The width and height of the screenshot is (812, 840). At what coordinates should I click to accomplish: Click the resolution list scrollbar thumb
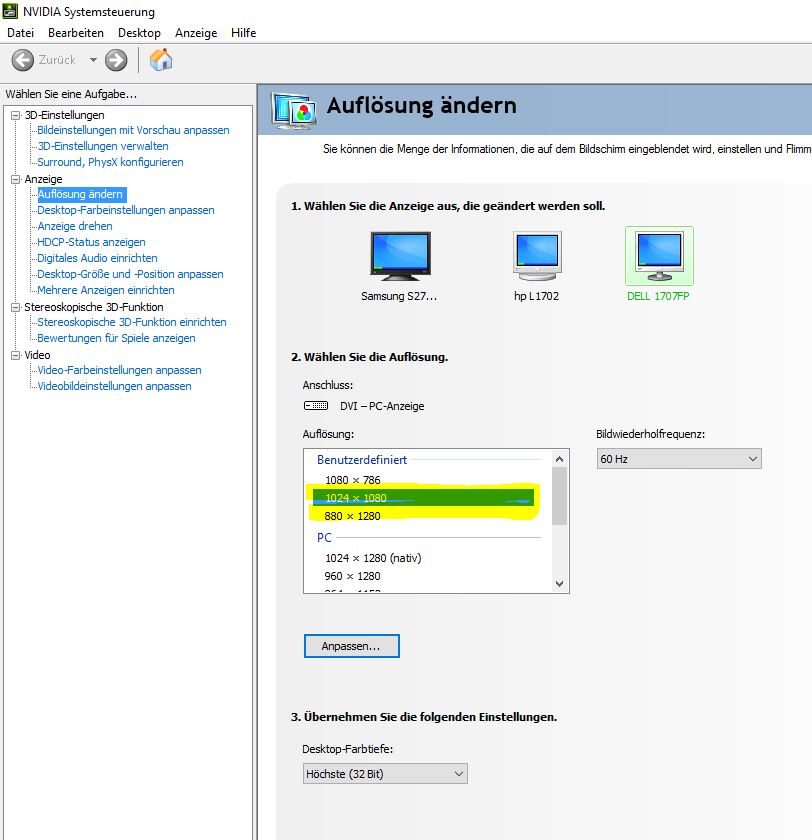click(559, 497)
